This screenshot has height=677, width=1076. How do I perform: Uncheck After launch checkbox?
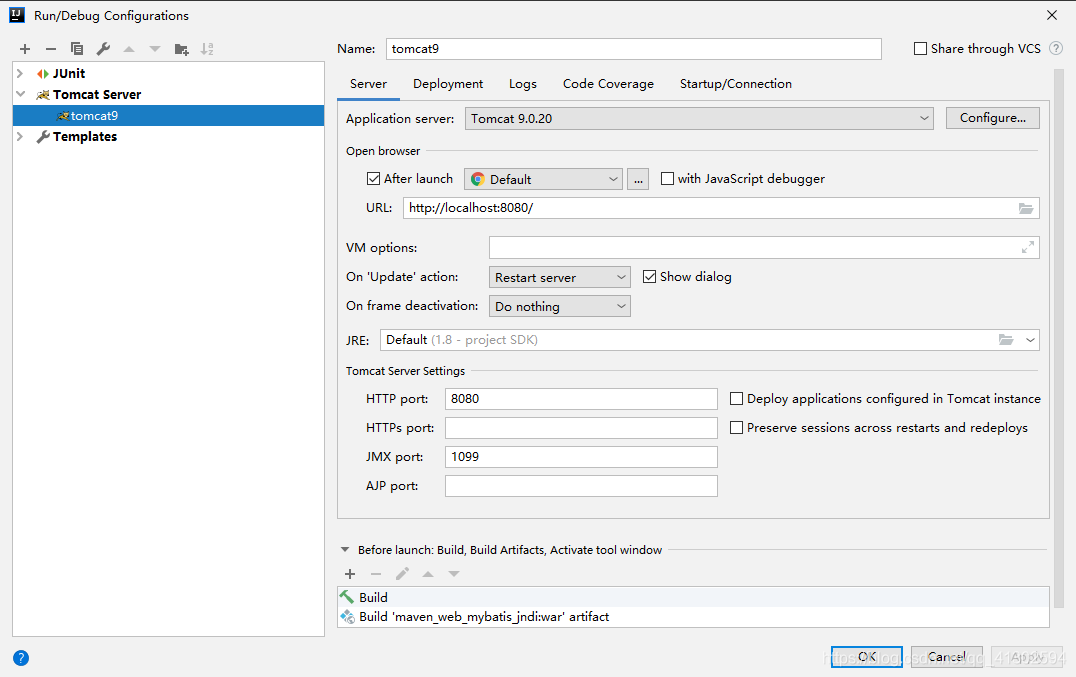click(x=373, y=179)
